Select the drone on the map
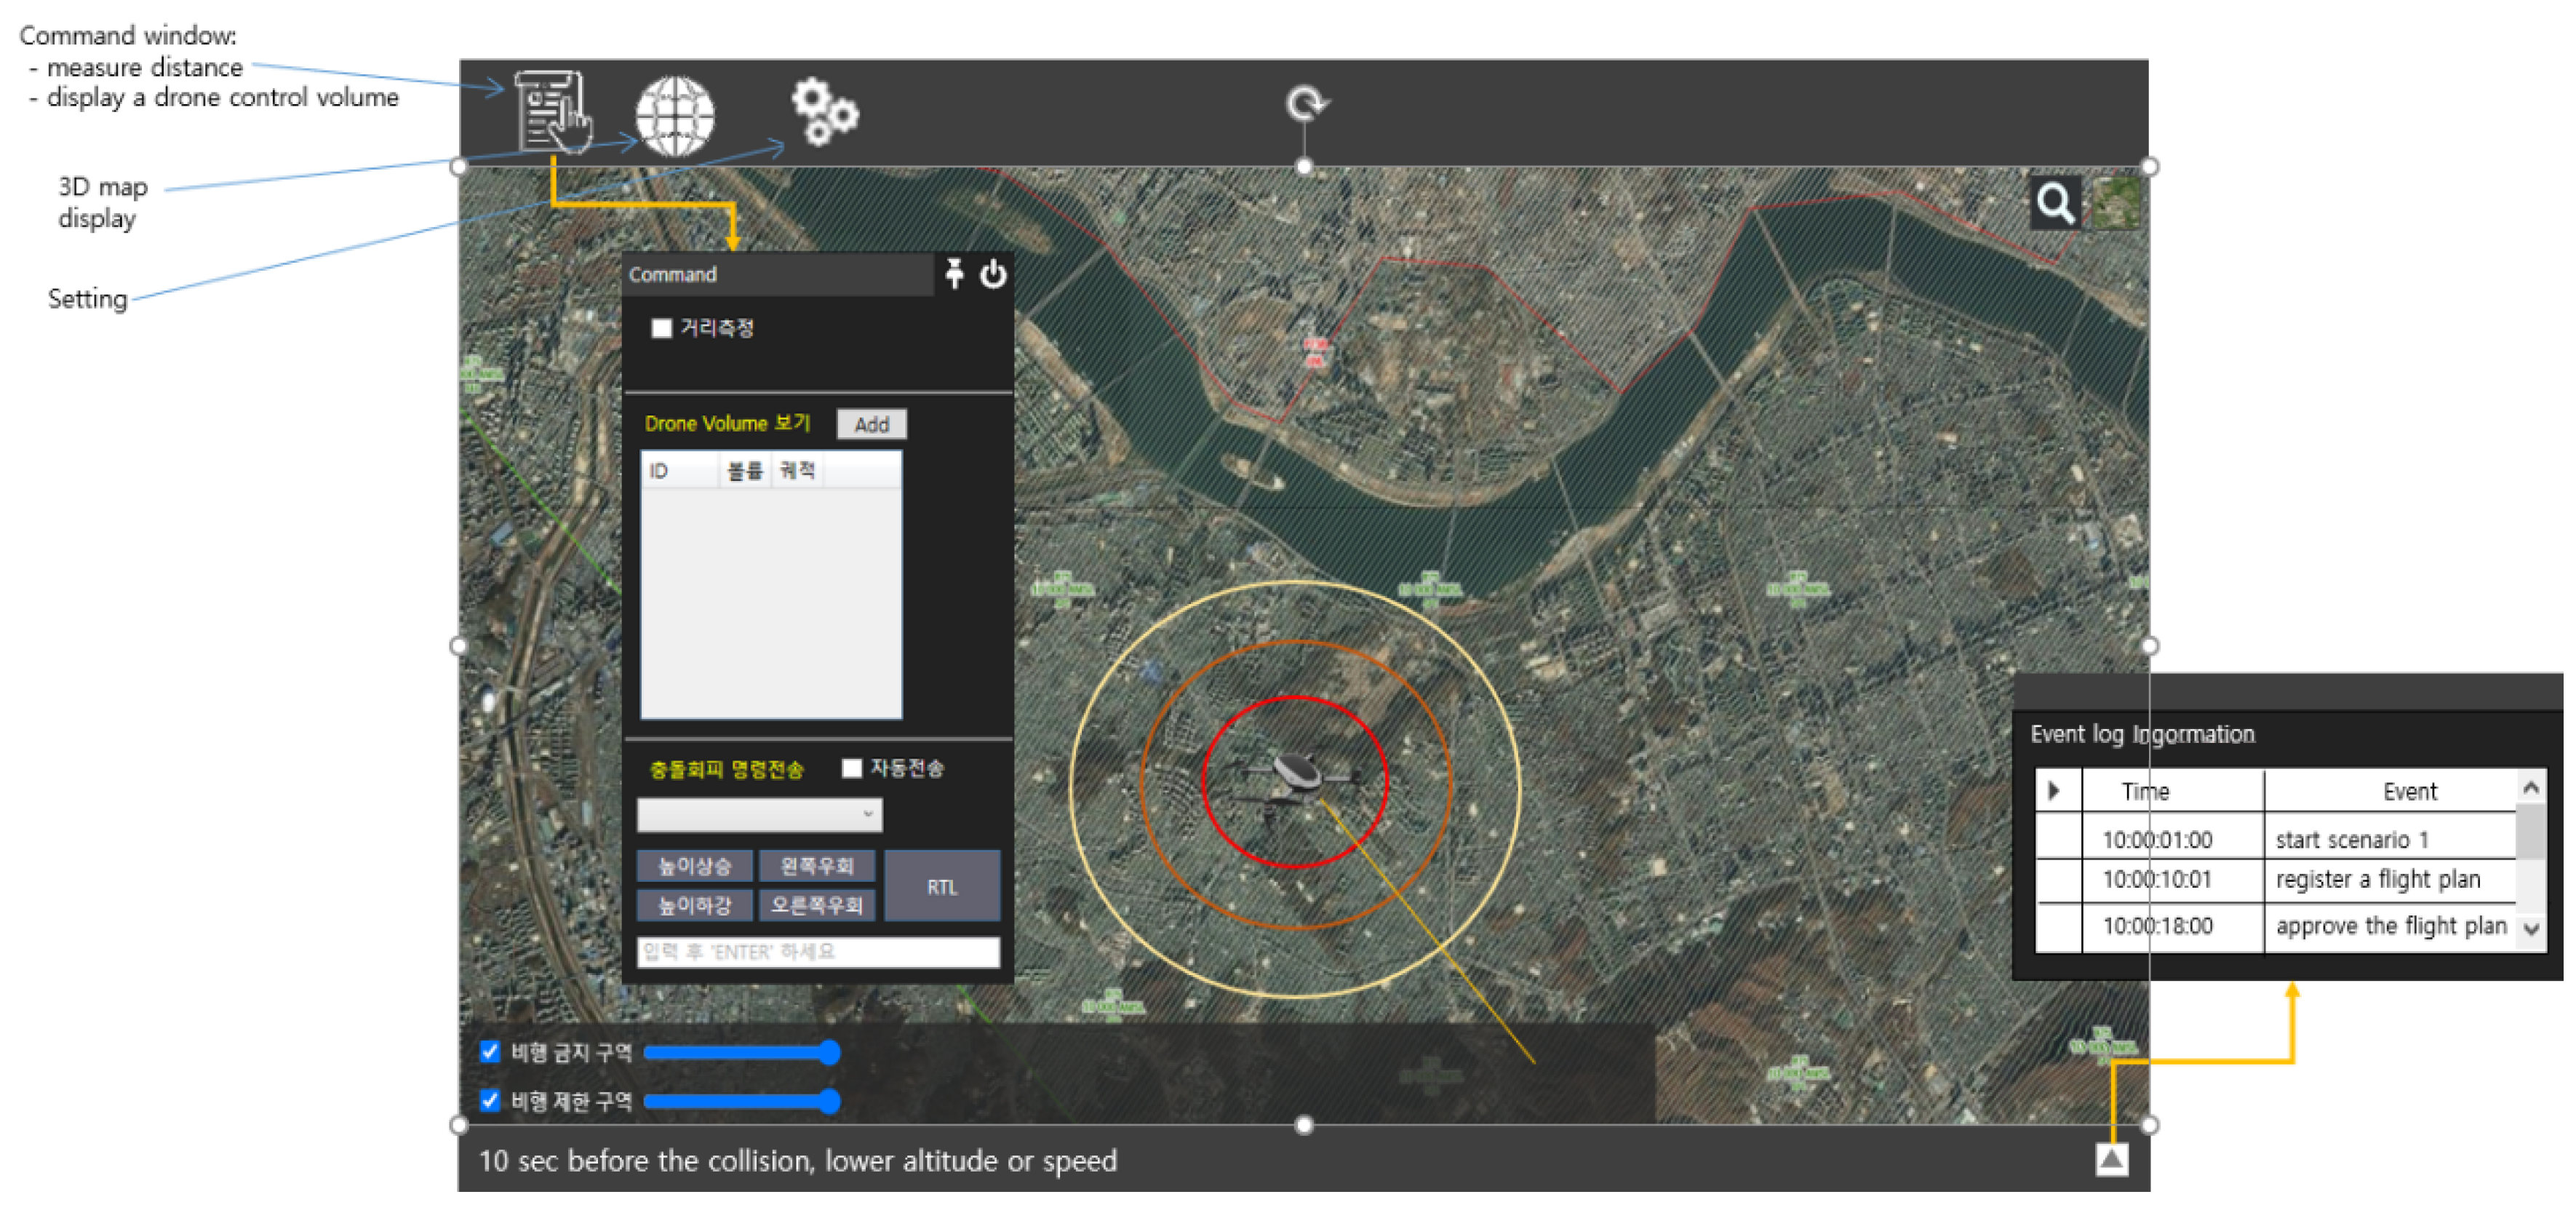The image size is (2576, 1205). click(1295, 776)
